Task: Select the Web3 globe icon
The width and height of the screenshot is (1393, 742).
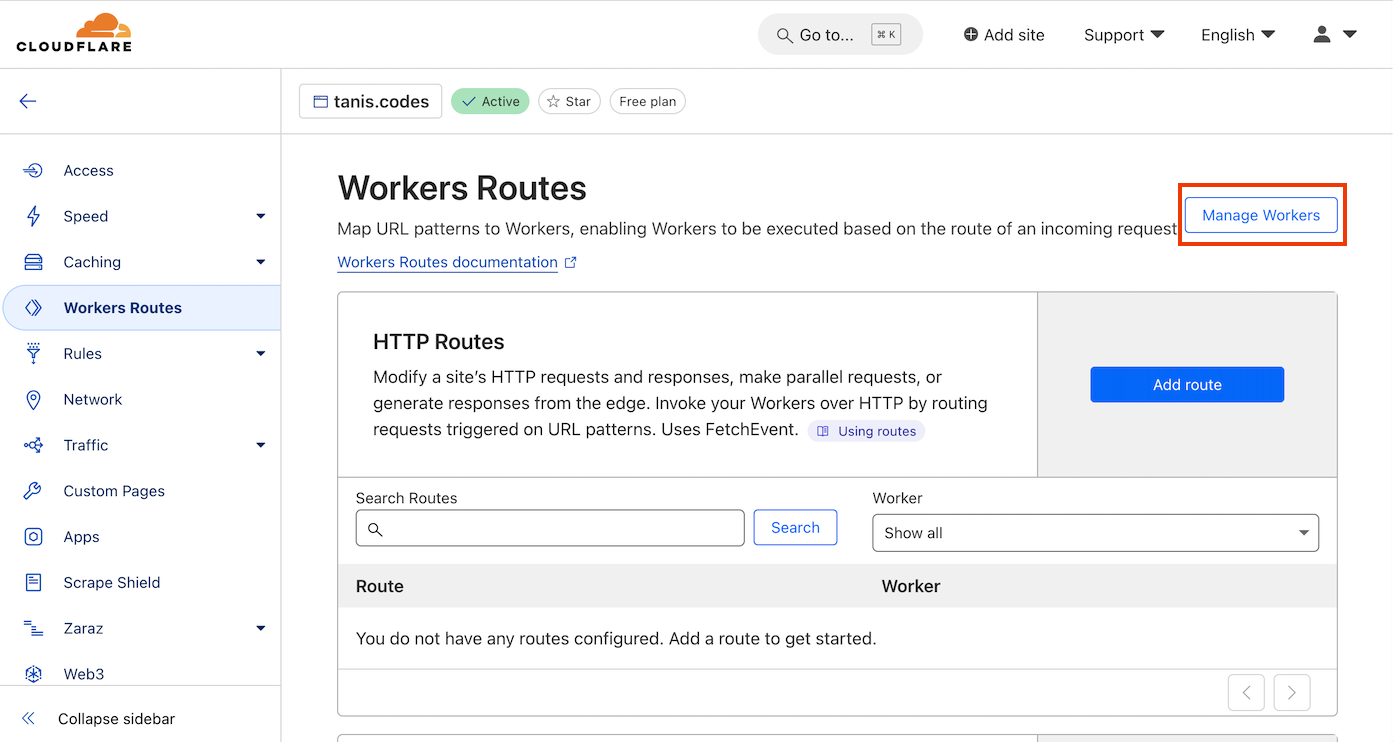Action: pyautogui.click(x=31, y=673)
